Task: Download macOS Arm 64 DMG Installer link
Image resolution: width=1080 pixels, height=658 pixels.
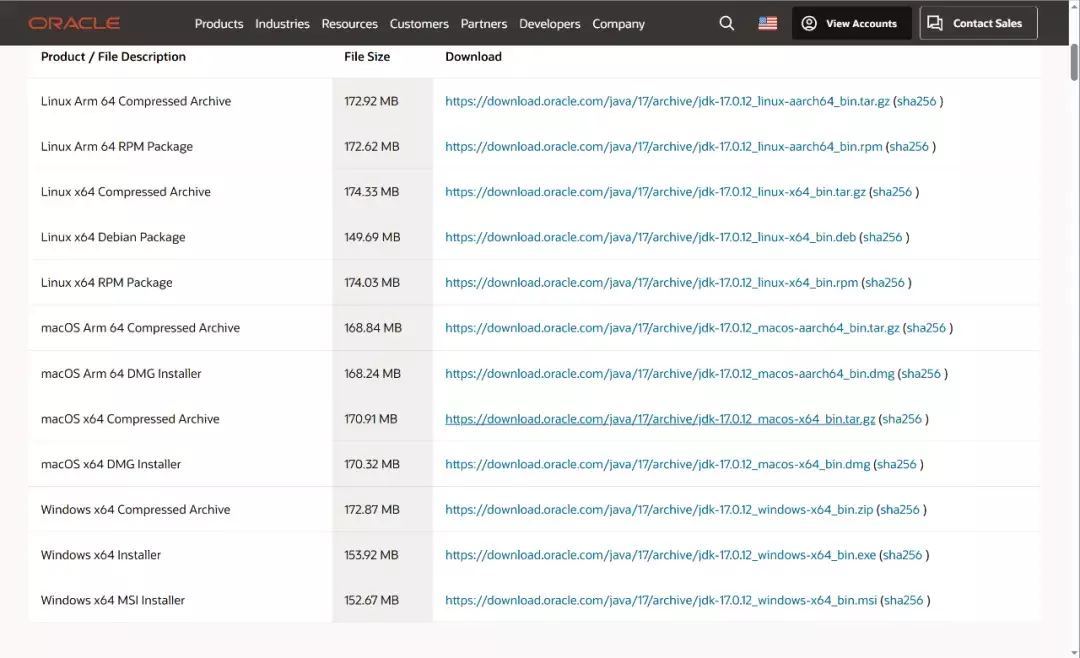Action: coord(669,373)
